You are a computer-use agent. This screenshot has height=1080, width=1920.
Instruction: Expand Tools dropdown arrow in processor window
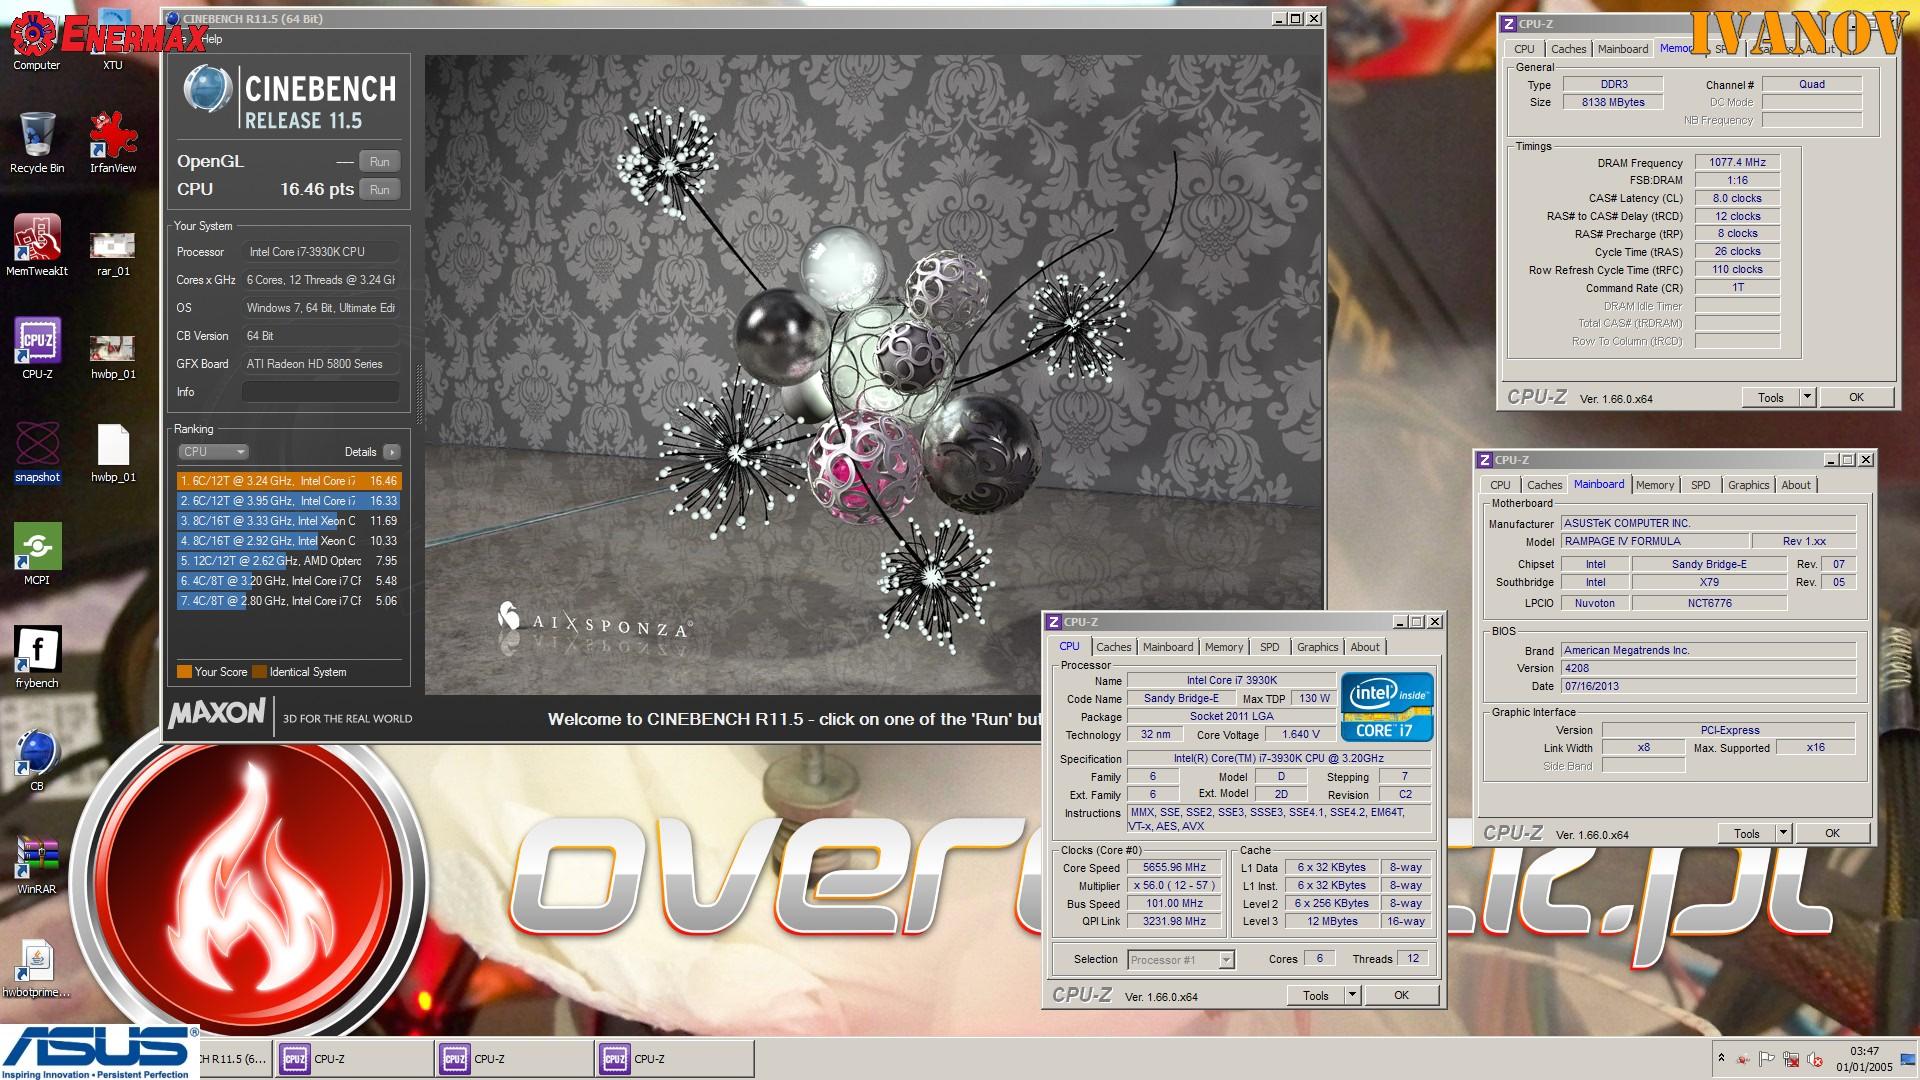click(1352, 995)
